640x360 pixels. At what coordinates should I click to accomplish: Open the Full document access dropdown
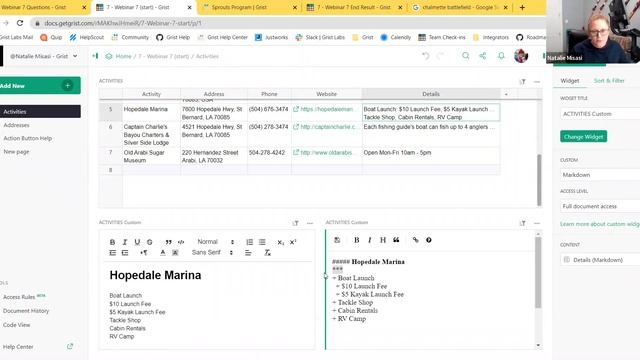tap(600, 206)
